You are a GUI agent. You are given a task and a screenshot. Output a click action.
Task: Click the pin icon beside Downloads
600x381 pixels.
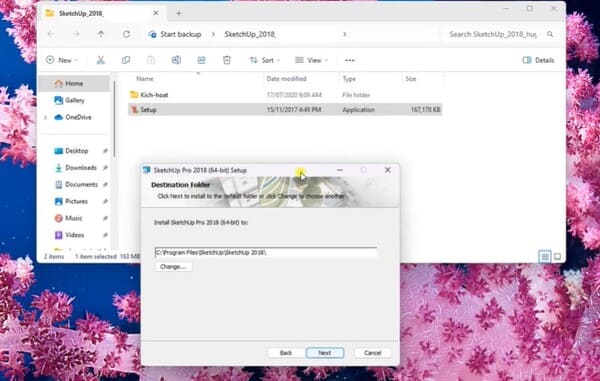(105, 168)
